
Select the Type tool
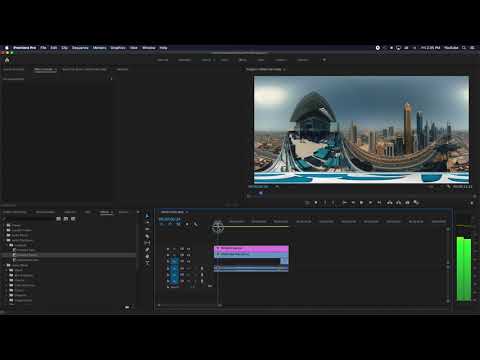147,263
